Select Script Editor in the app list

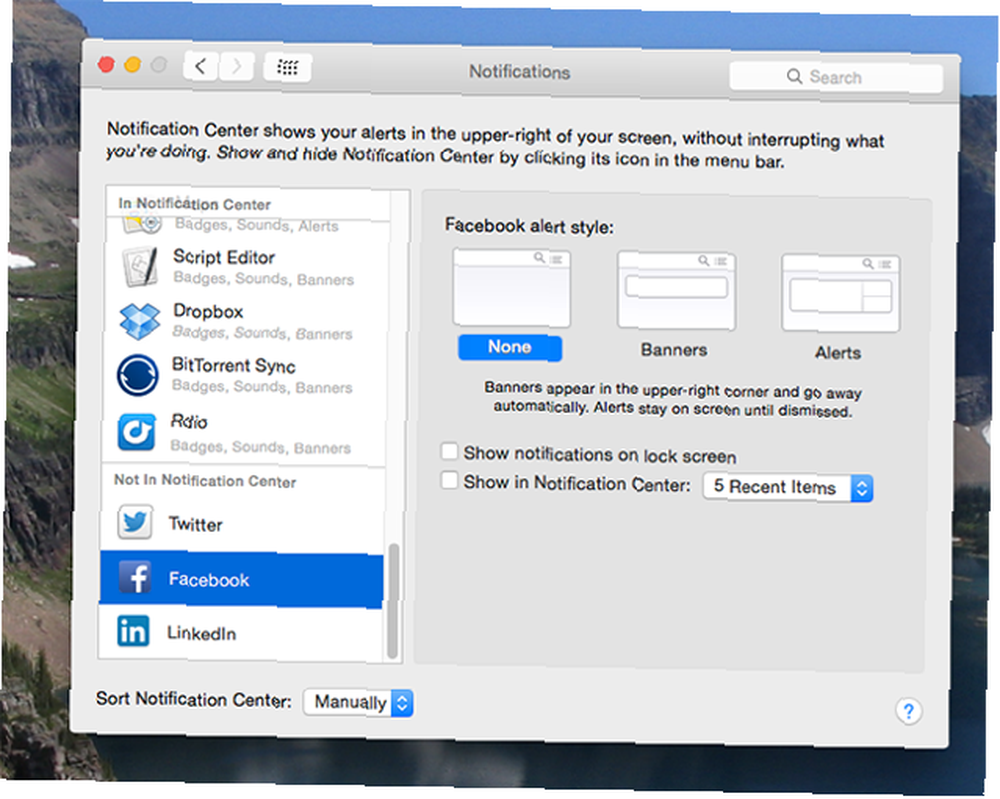[246, 268]
